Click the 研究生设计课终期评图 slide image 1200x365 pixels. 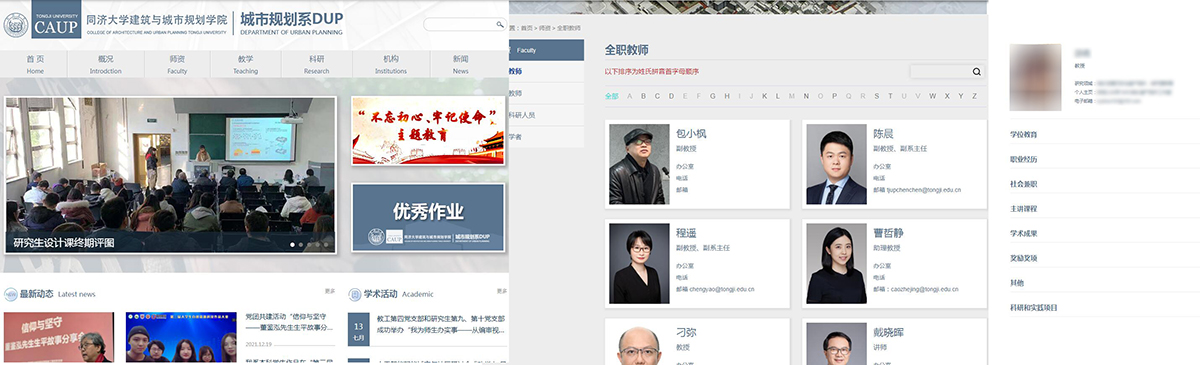tap(170, 174)
